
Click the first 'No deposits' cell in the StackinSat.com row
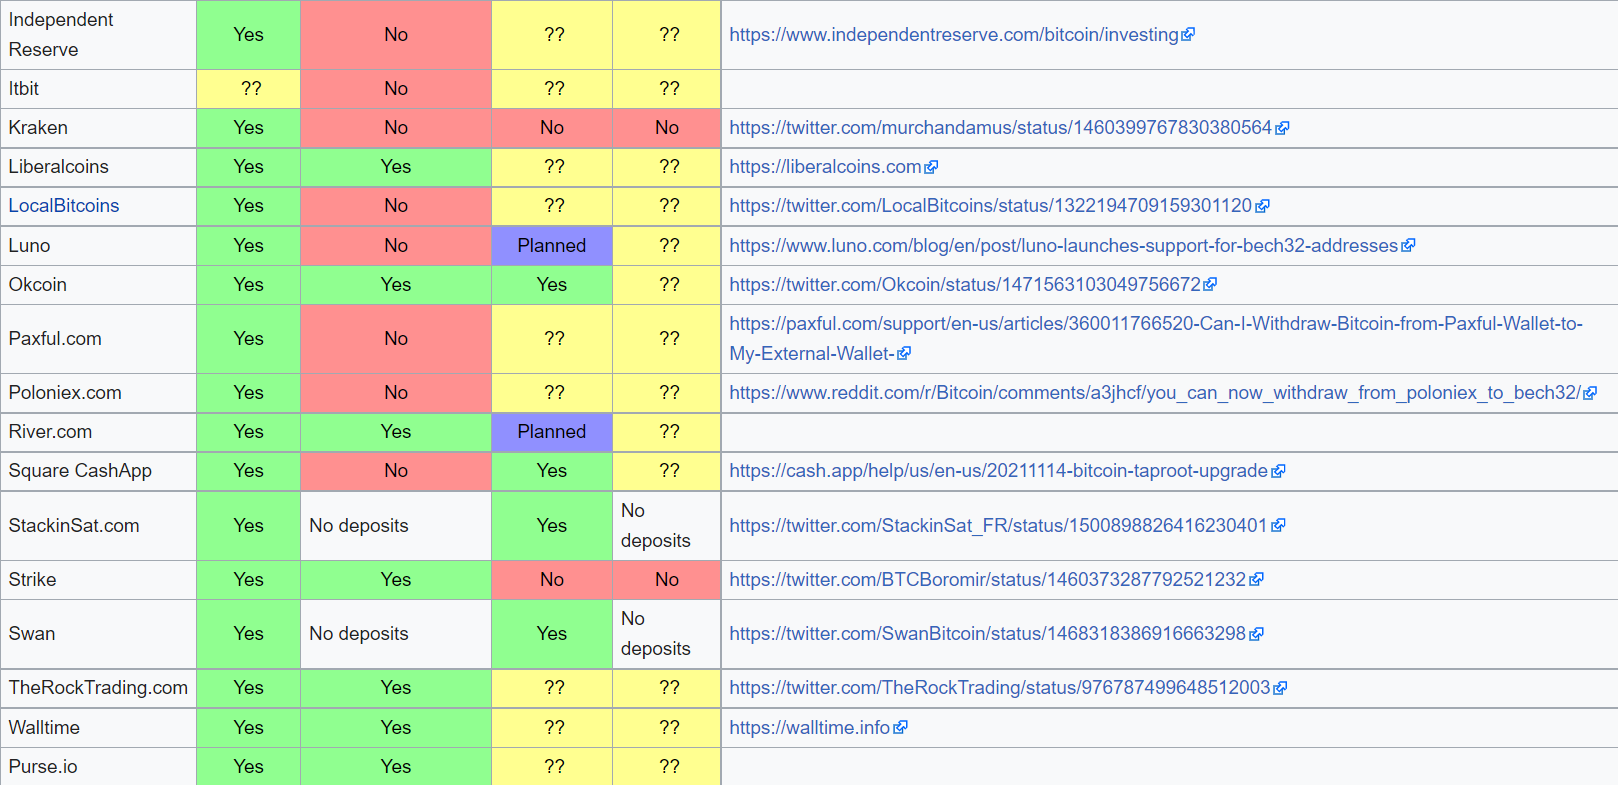click(x=396, y=526)
